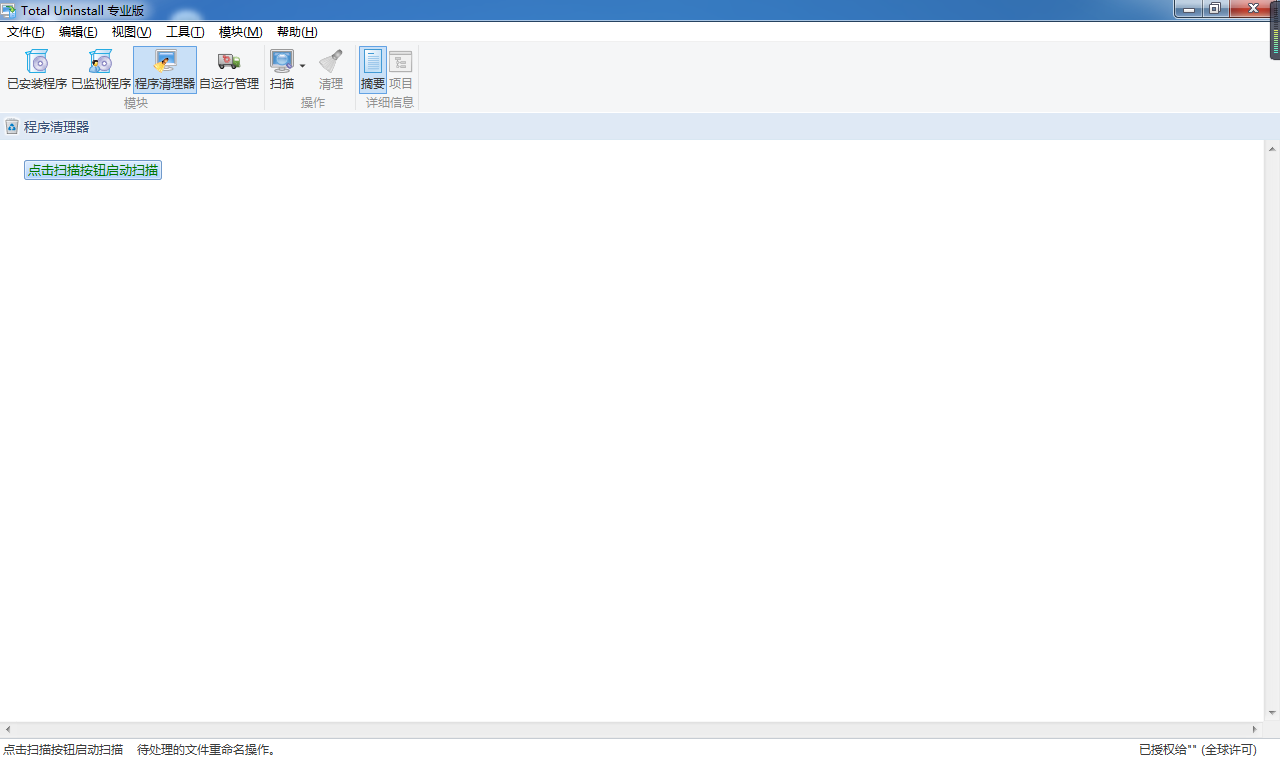Screen dimensions: 1280x760
Task: Open the 帮助 (Help) menu
Action: point(296,31)
